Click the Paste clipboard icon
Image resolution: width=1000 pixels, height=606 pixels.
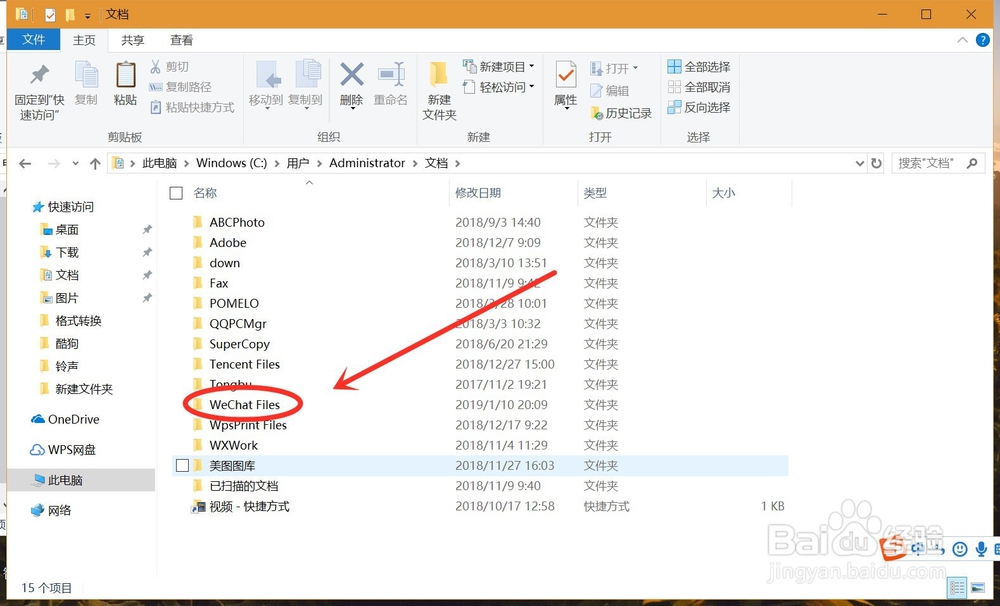126,75
